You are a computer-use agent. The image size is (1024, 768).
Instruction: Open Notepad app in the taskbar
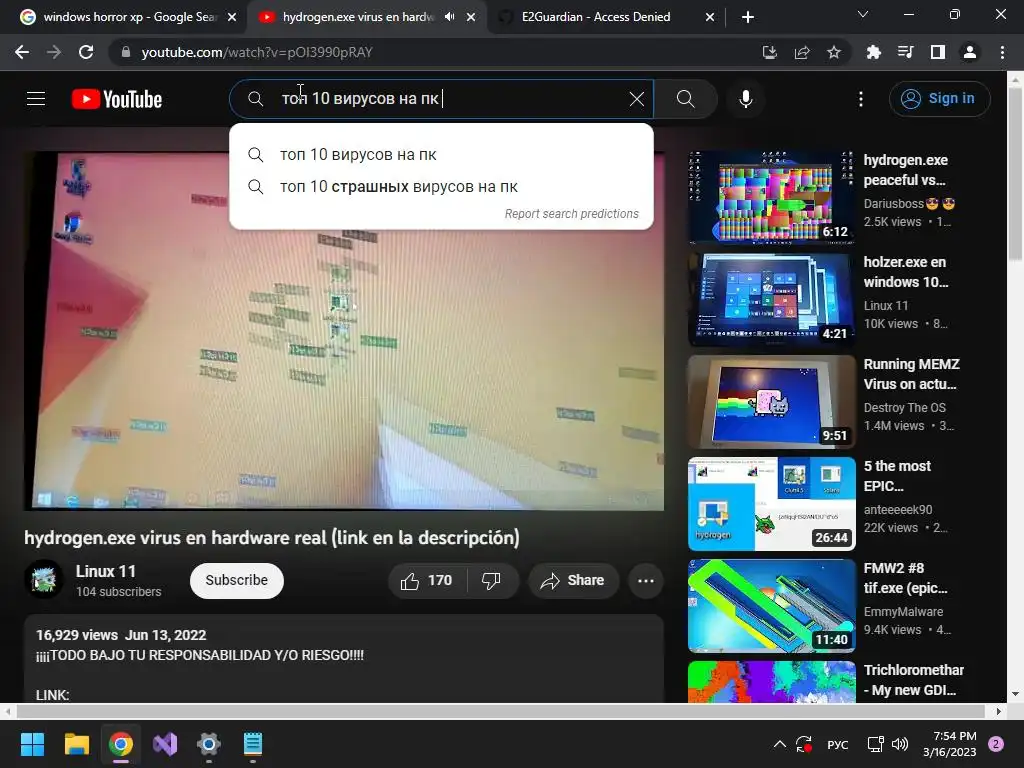253,744
